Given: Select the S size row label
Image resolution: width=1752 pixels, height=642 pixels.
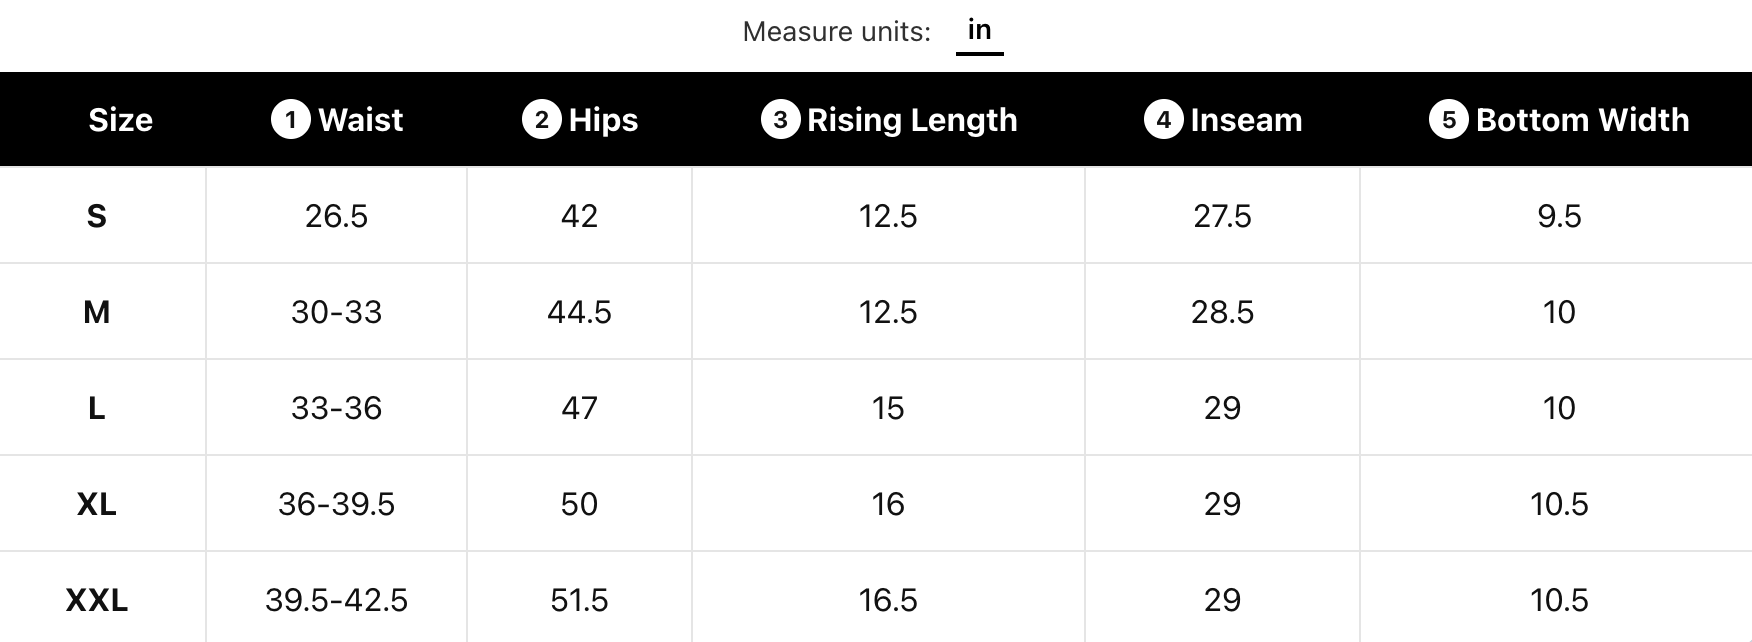Looking at the screenshot, I should [97, 216].
